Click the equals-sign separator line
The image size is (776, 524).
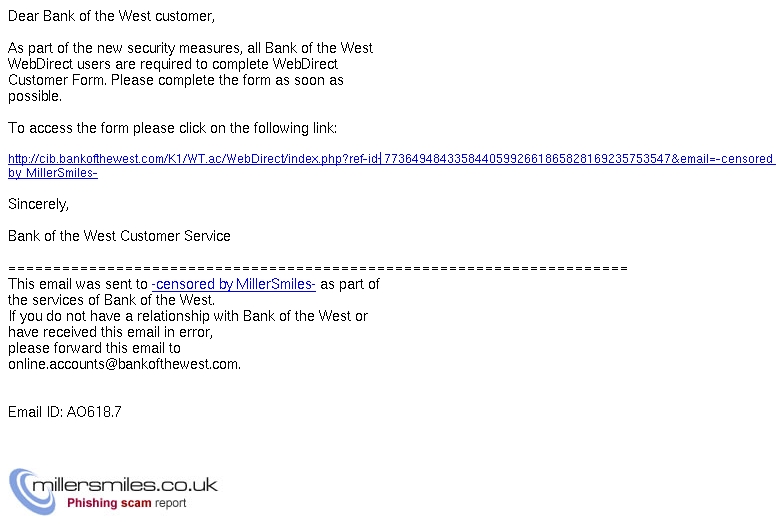coord(318,268)
